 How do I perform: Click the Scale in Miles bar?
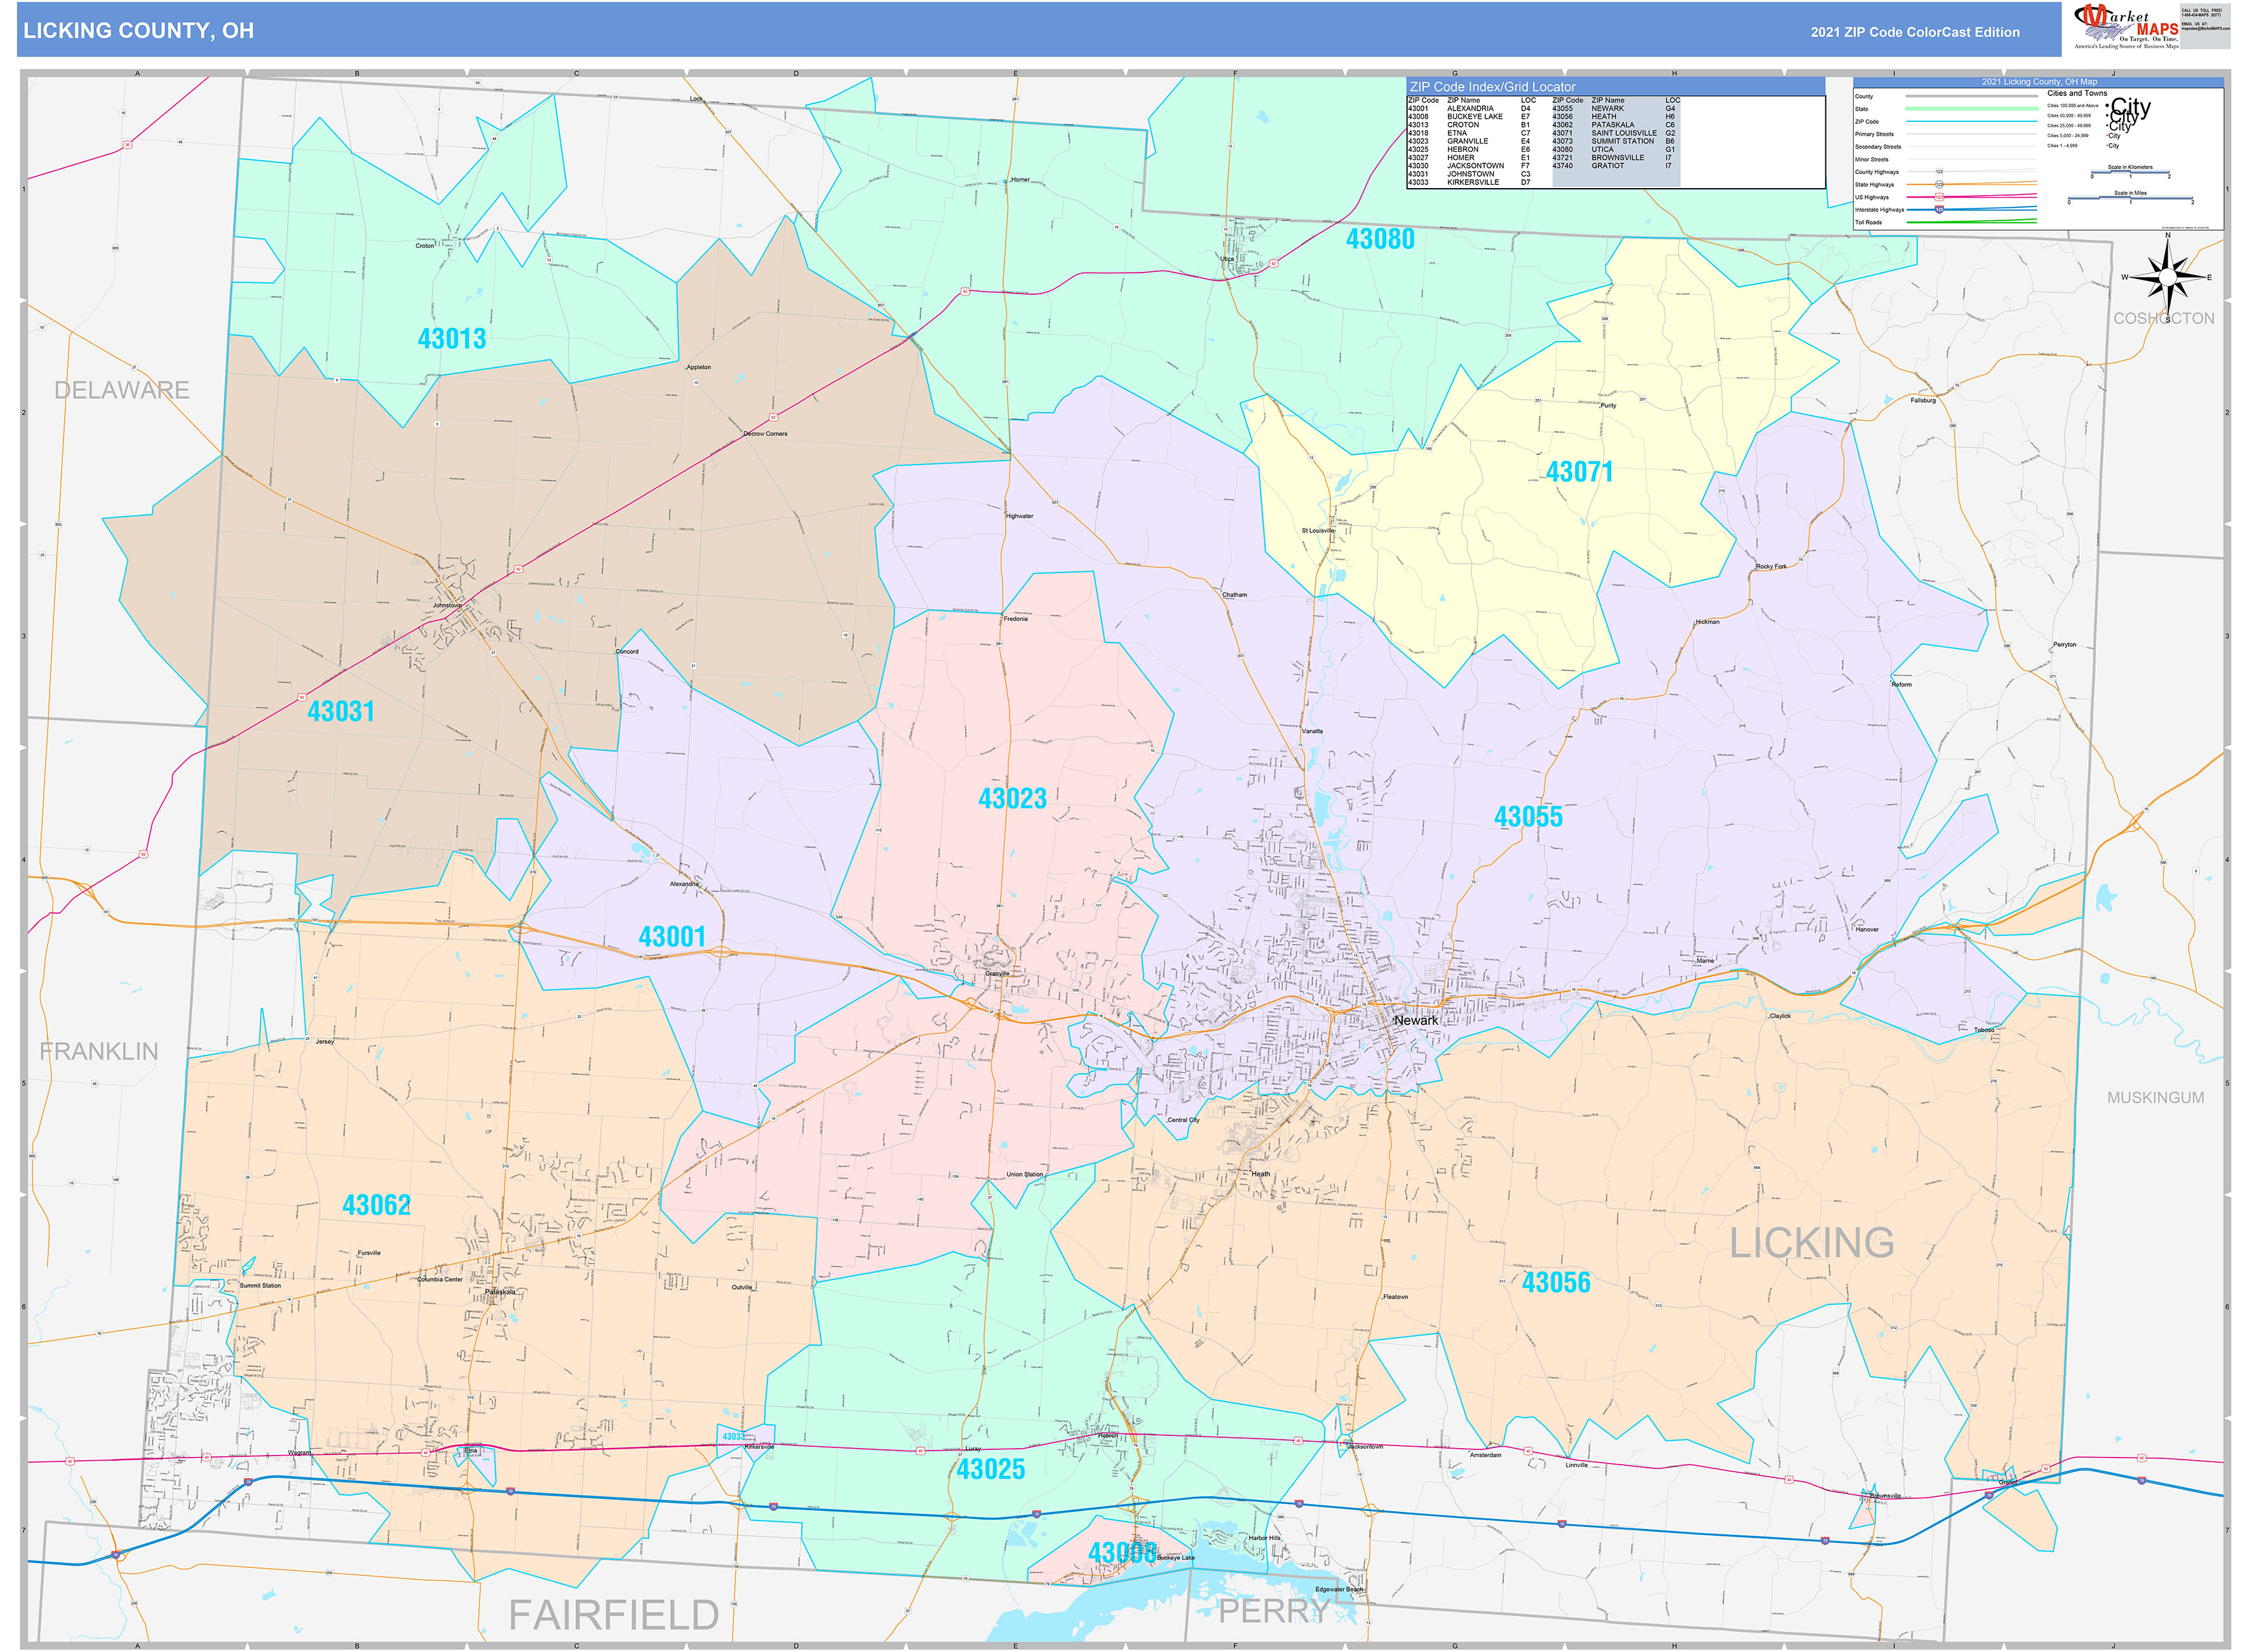coord(2130,199)
